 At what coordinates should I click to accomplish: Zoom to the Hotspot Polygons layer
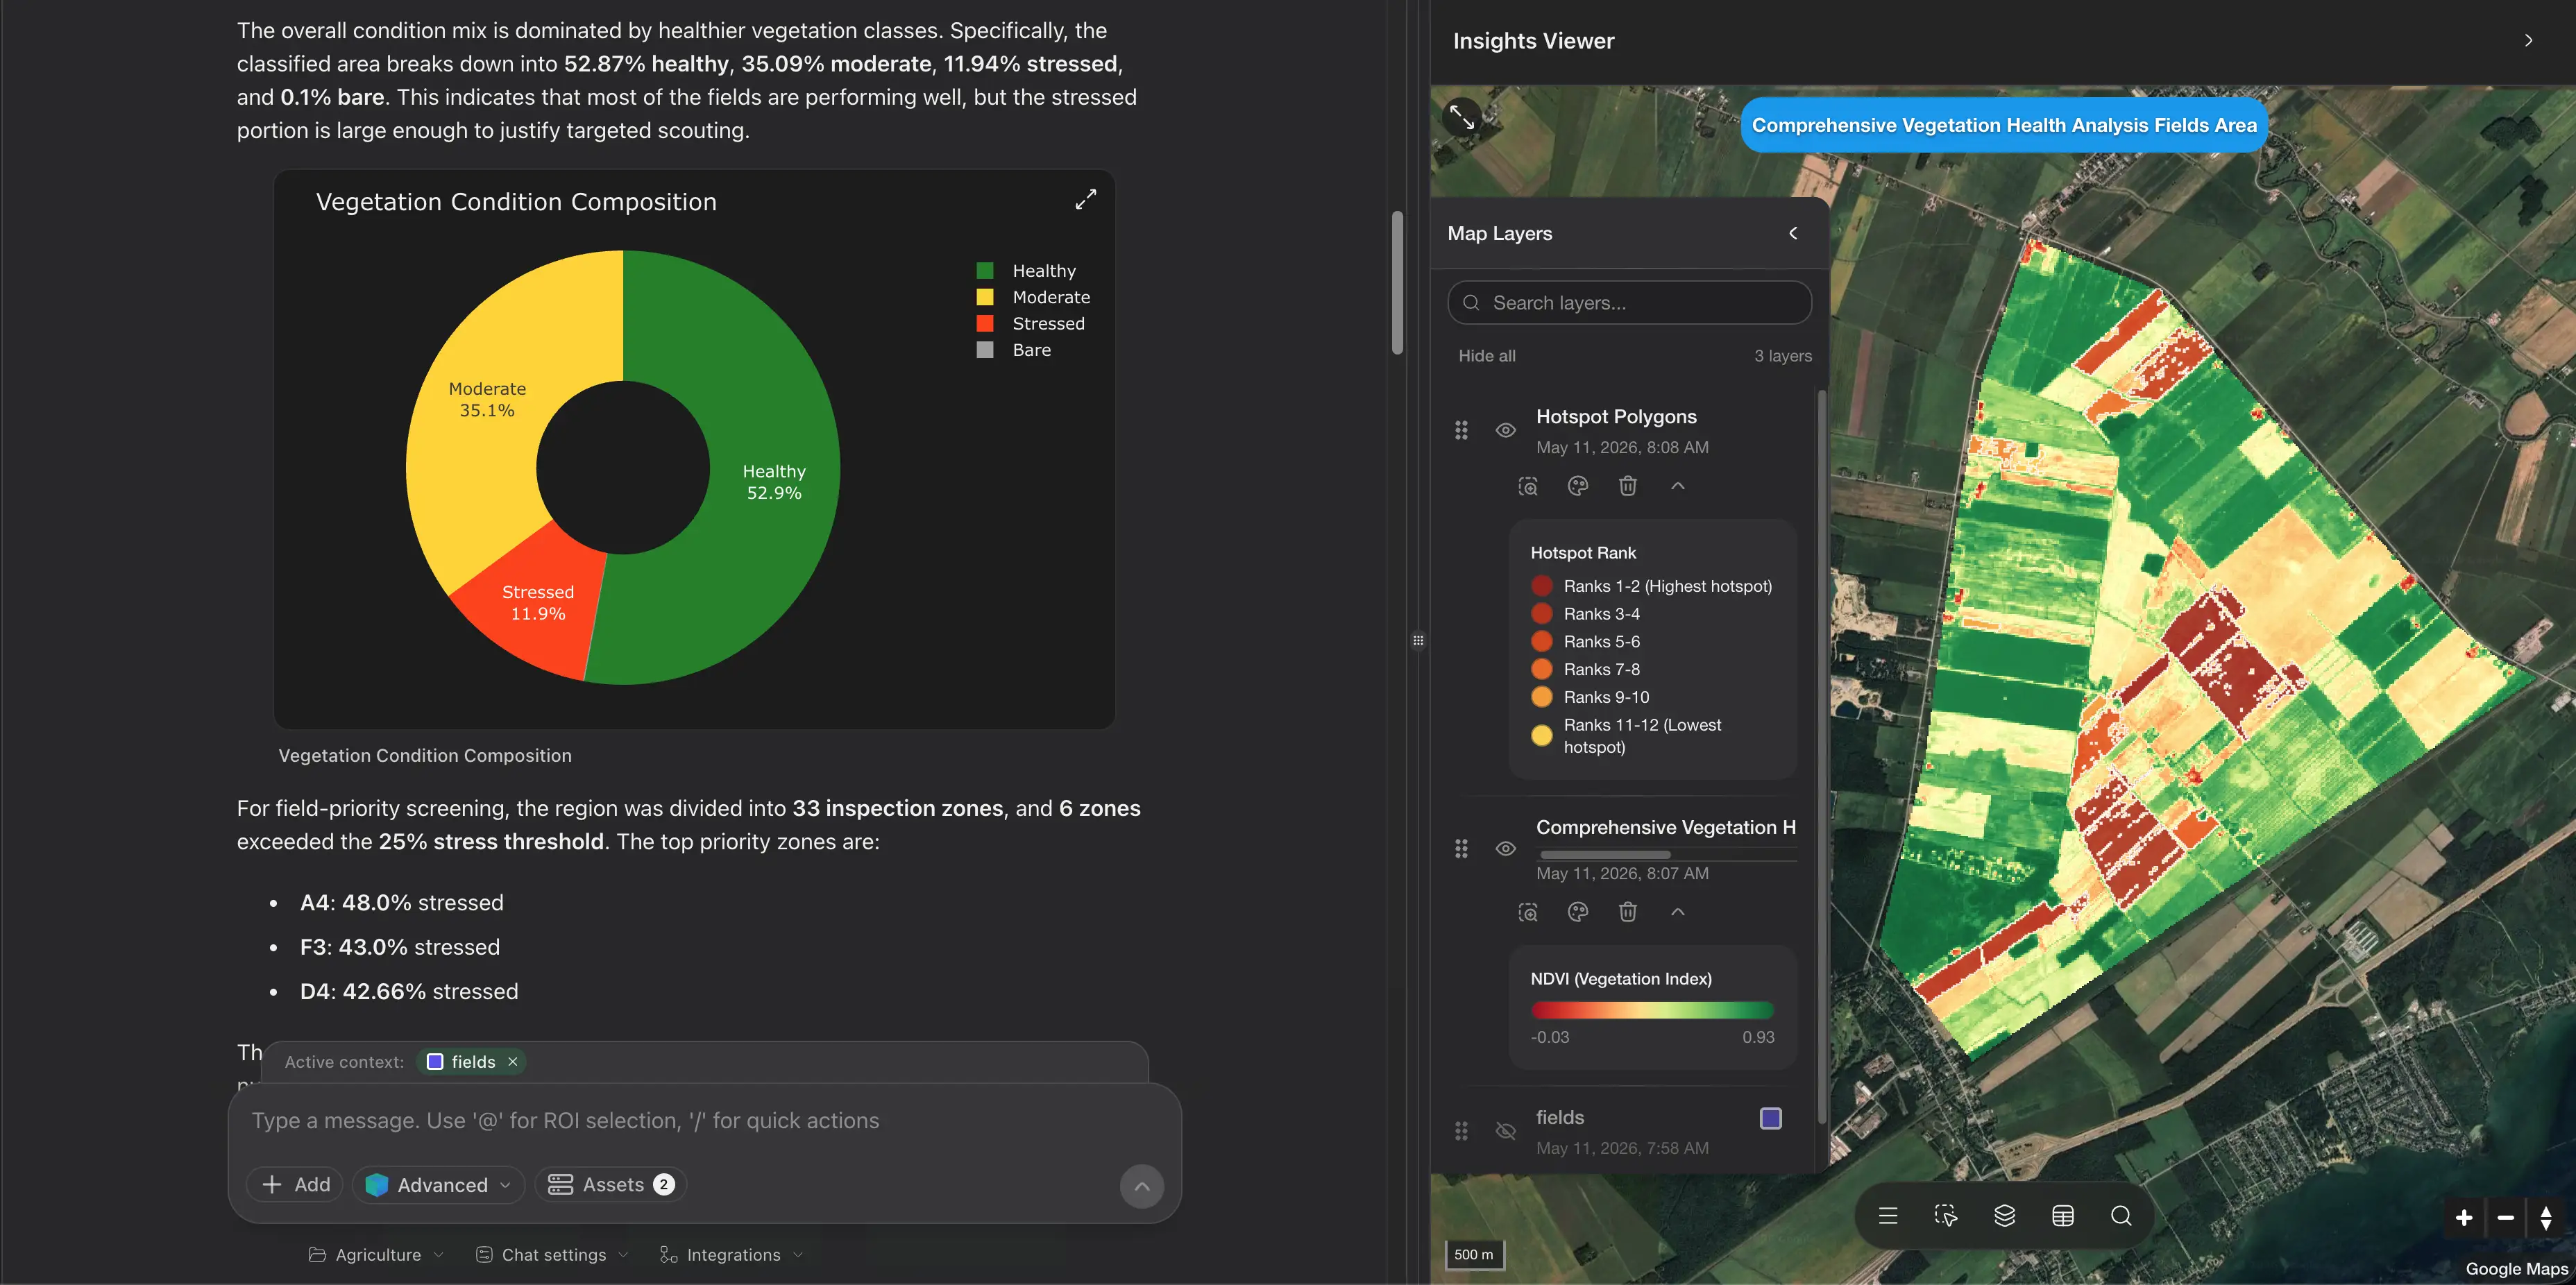click(x=1528, y=486)
